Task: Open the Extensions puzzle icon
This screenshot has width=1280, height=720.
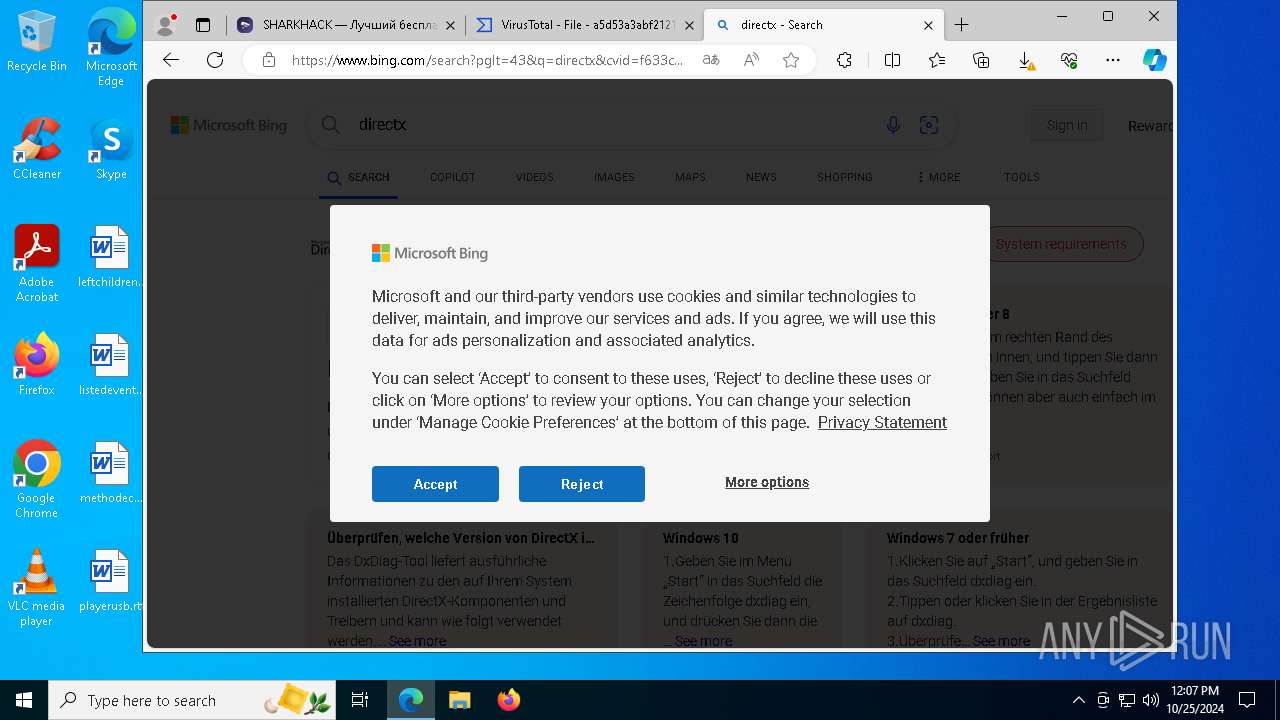Action: [x=844, y=60]
